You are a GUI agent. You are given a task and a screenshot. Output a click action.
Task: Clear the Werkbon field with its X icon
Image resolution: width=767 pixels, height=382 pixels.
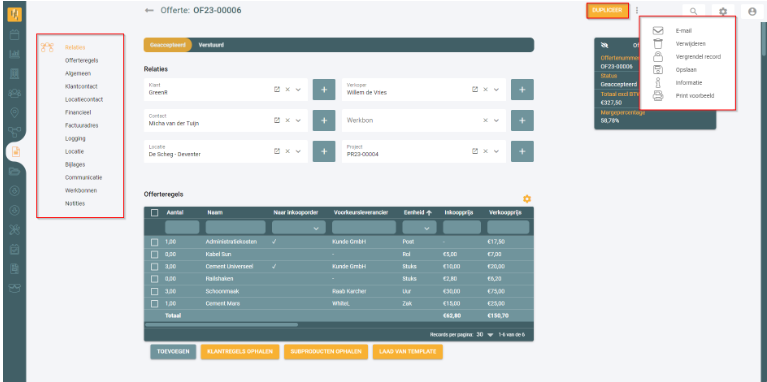coord(486,120)
